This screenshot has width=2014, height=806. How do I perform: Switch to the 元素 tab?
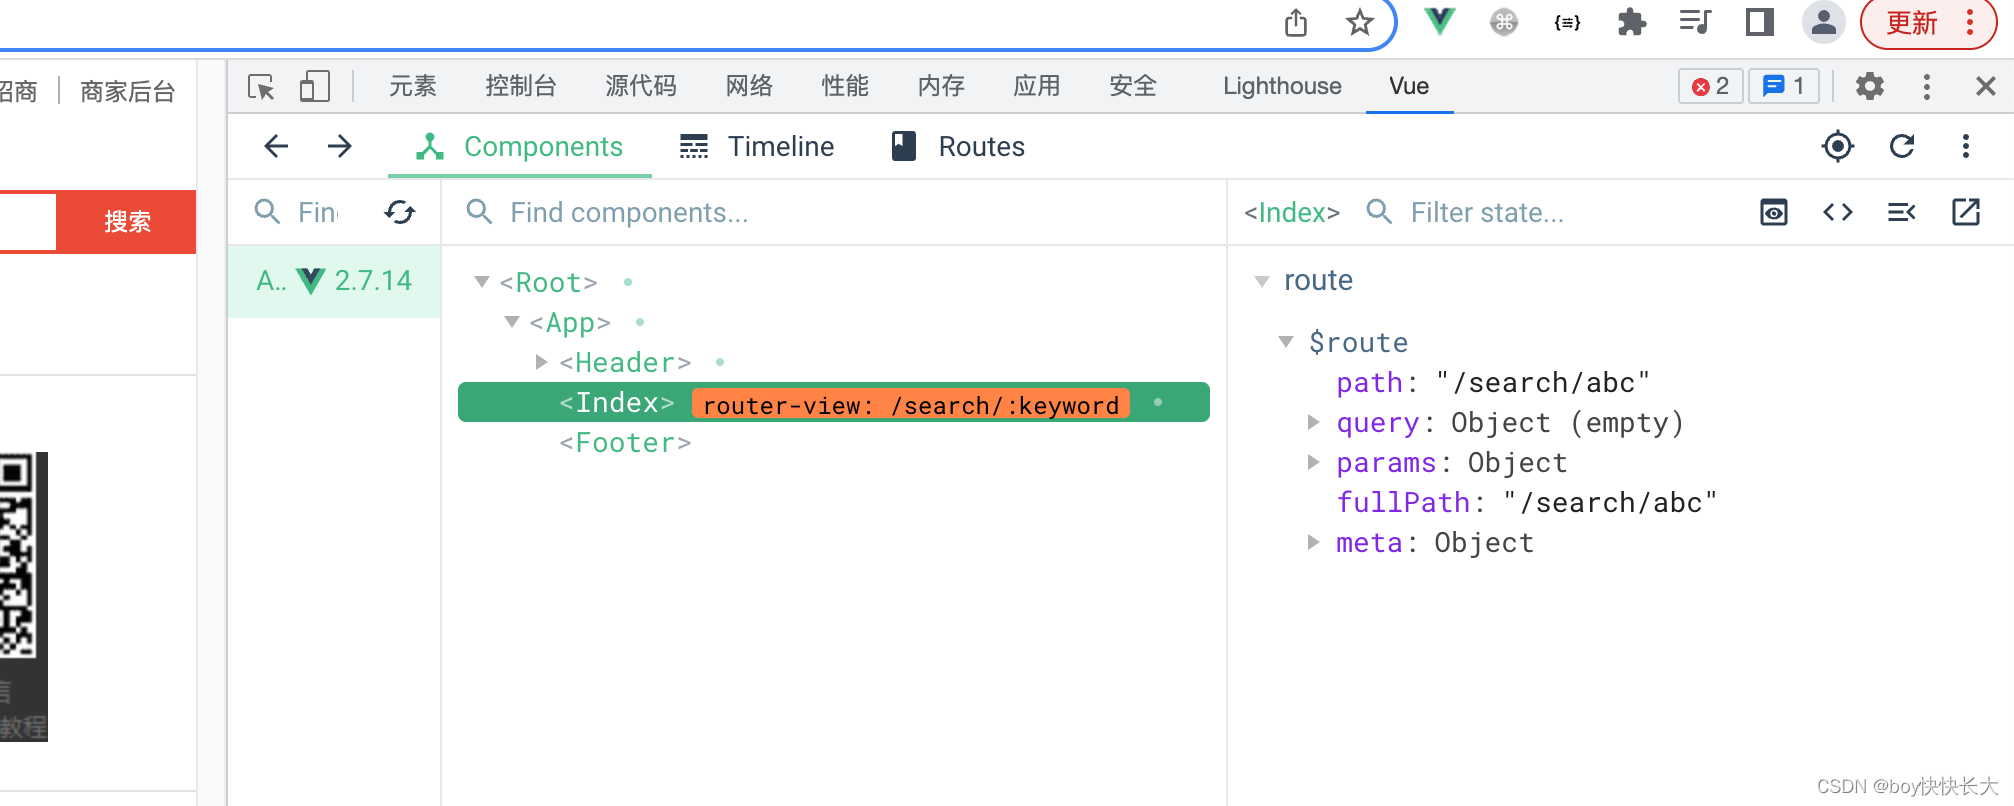point(413,86)
